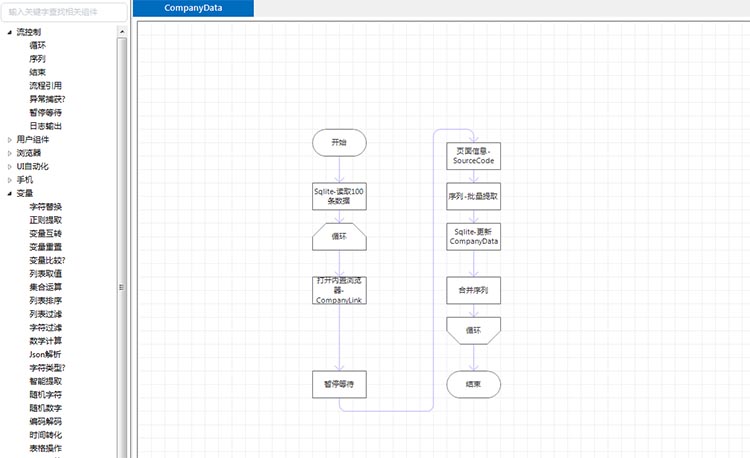Select the 暂停等待 node on the canvas
Screen dimensions: 750x458
click(x=339, y=384)
